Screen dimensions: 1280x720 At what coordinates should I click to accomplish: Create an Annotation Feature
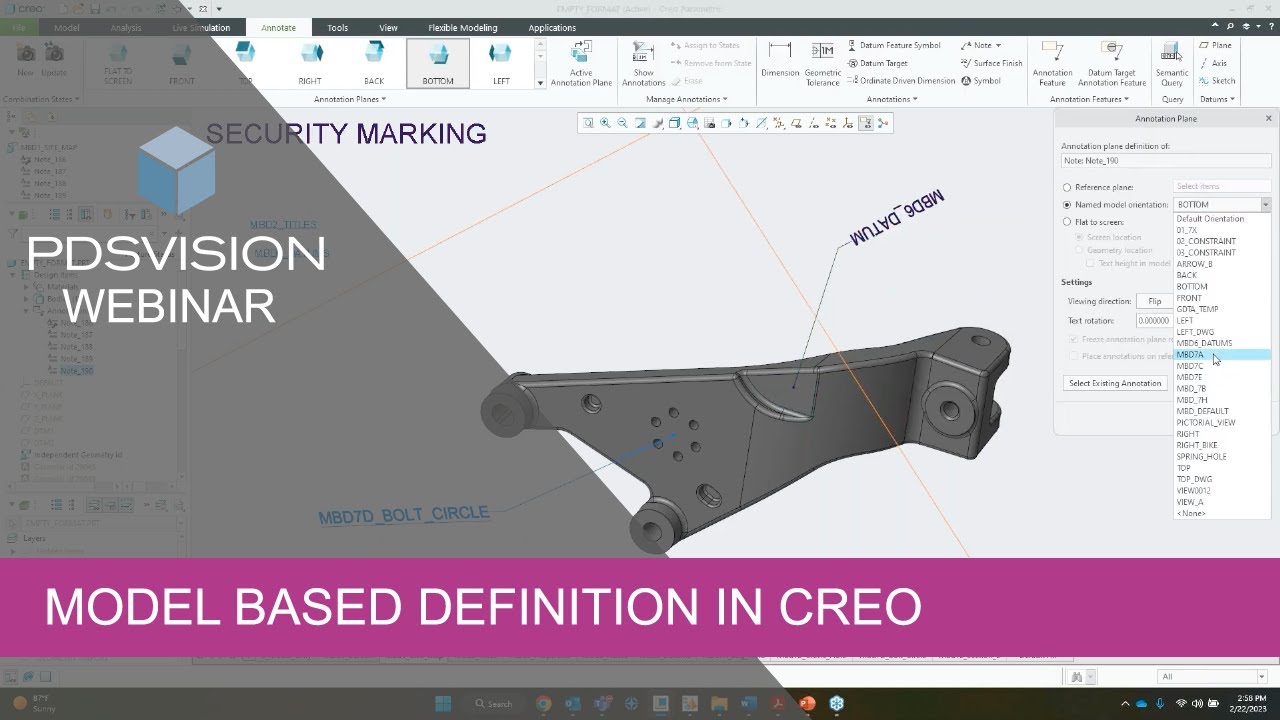1052,63
